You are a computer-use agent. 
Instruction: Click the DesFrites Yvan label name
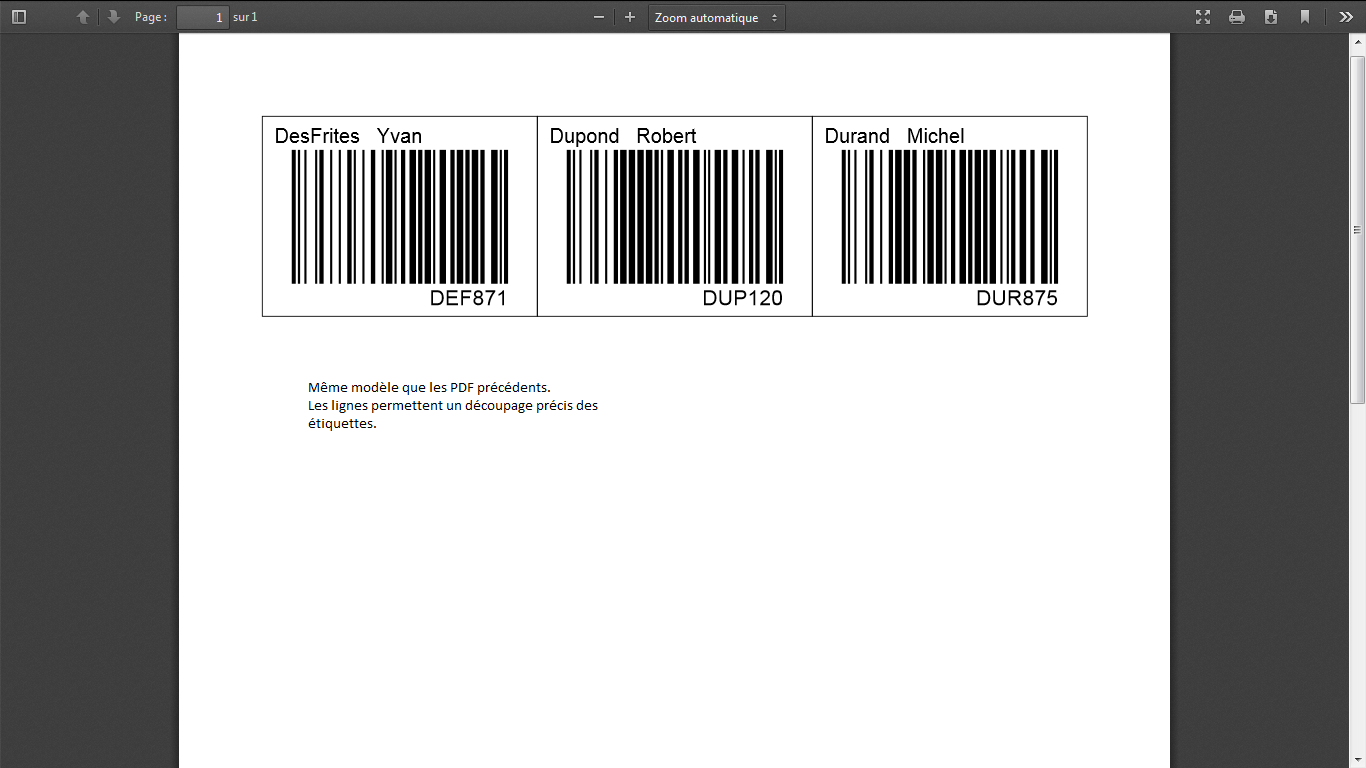(x=348, y=136)
